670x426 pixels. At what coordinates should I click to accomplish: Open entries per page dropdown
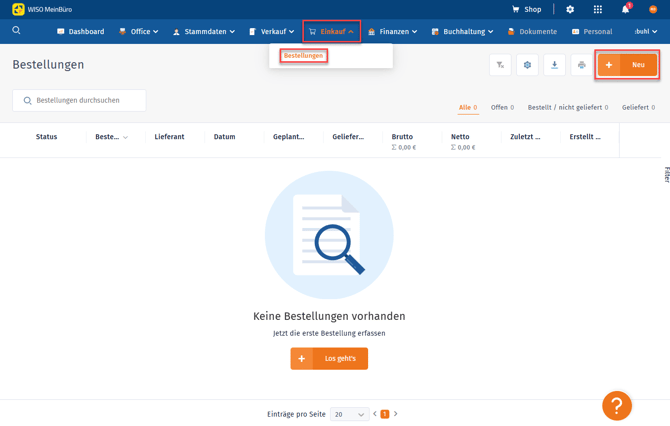[x=349, y=414]
